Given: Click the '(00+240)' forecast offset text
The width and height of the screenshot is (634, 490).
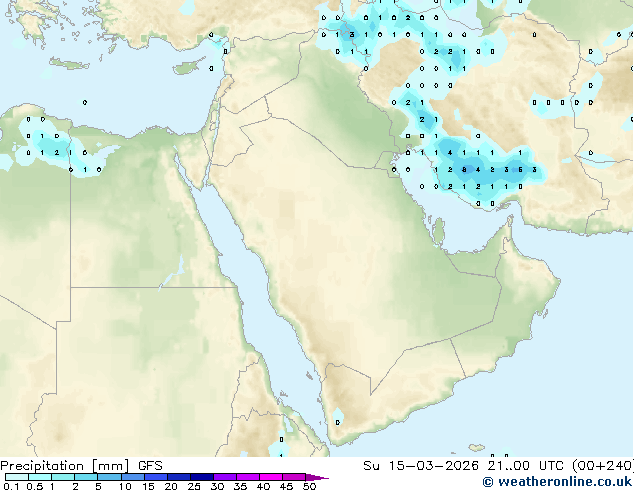Looking at the screenshot, I should click(x=603, y=466).
